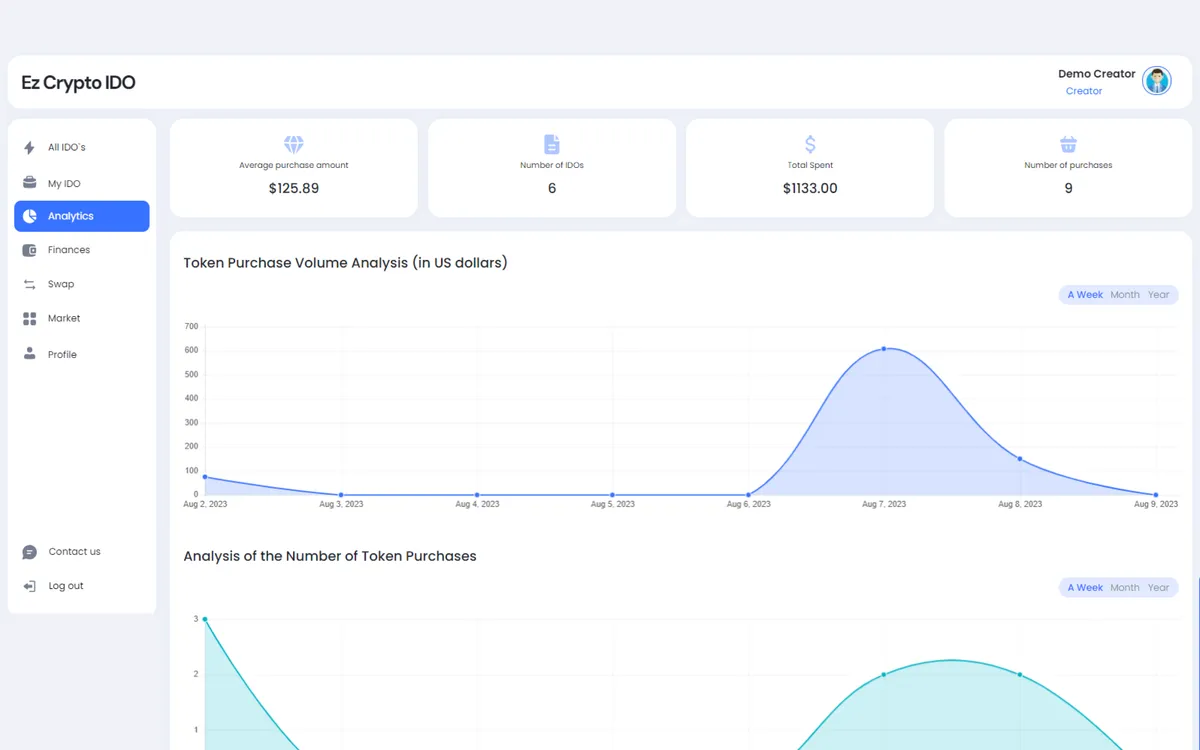The image size is (1200, 750).
Task: Click the Aug 9 data point on volume chart
Action: pos(1156,495)
